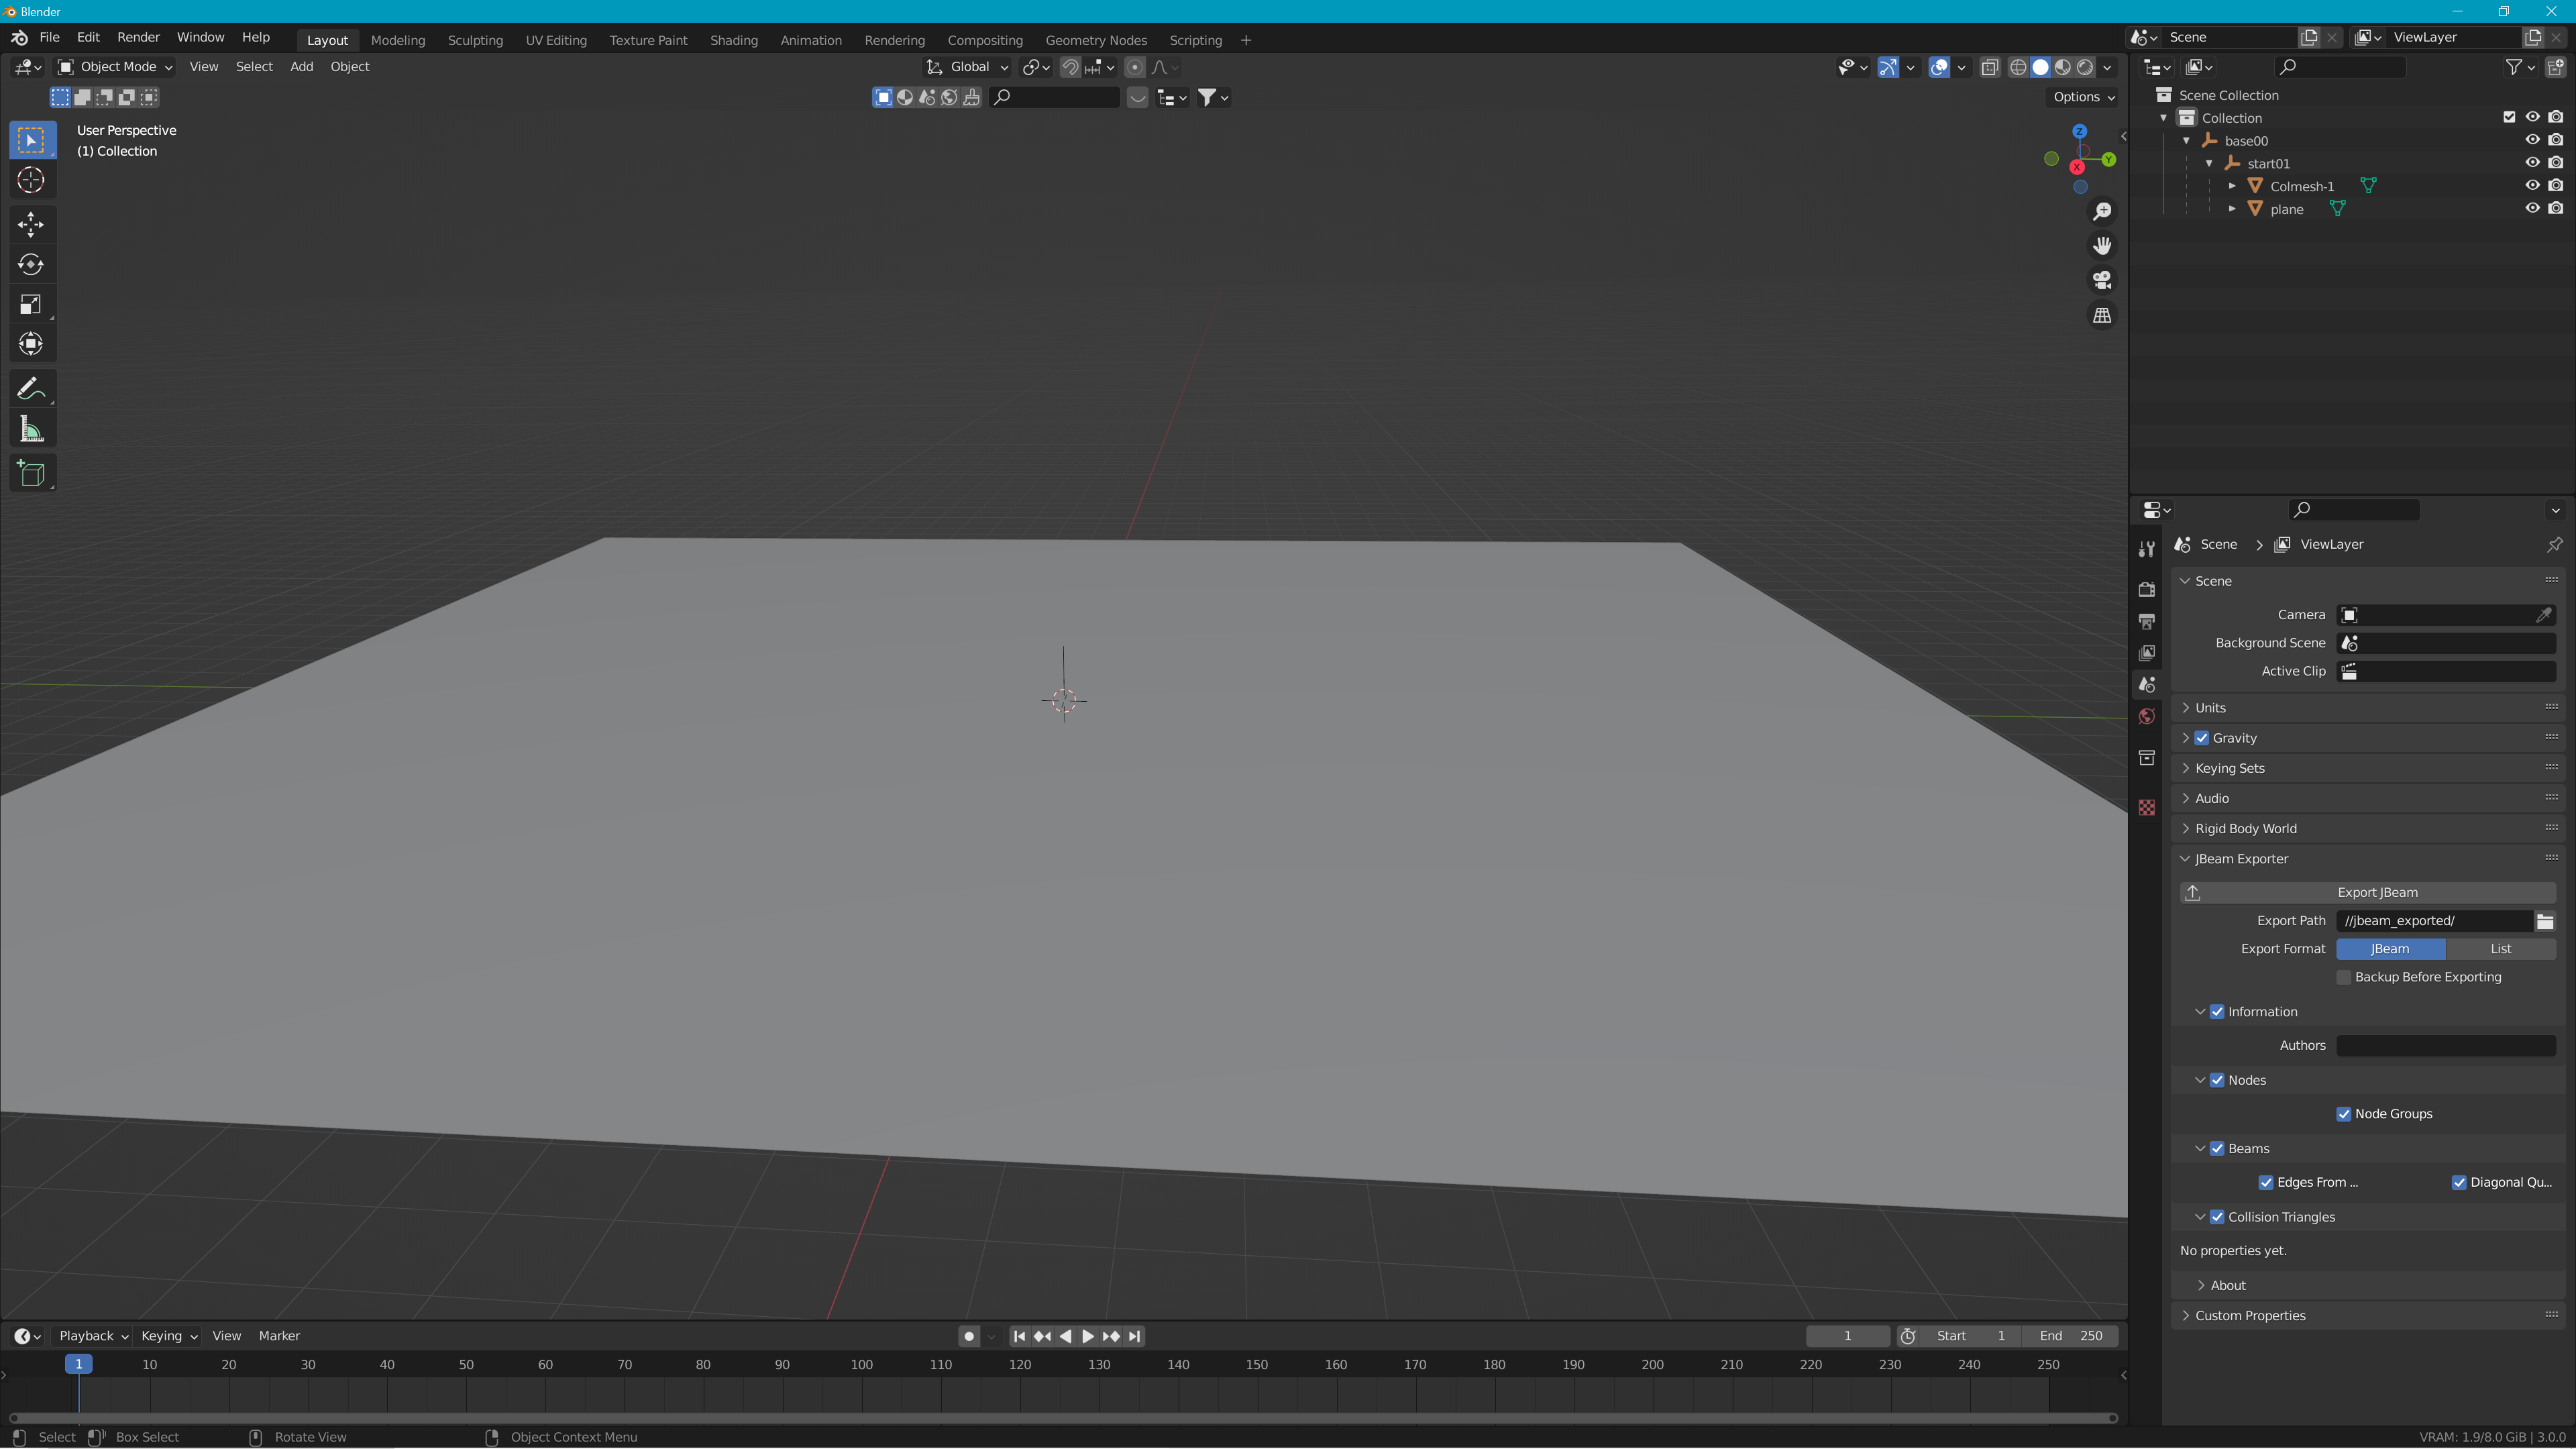2576x1449 pixels.
Task: Click the current frame field in timeline
Action: pyautogui.click(x=1847, y=1336)
